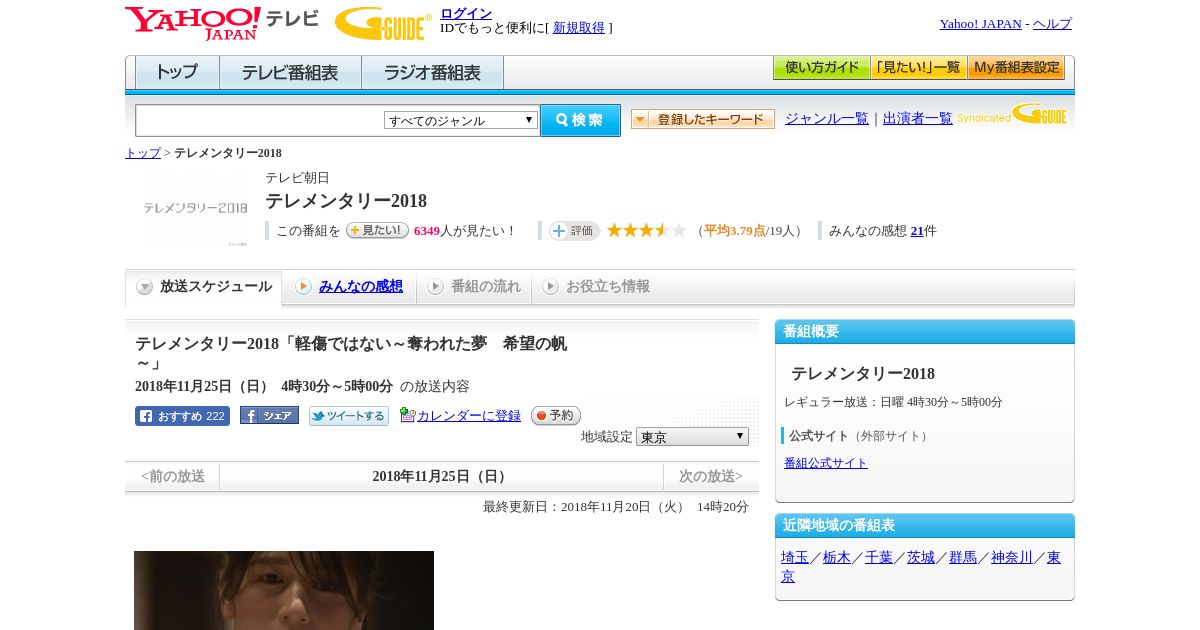Screen dimensions: 1200x630
Task: Click Facebook シェア button
Action: click(x=269, y=415)
